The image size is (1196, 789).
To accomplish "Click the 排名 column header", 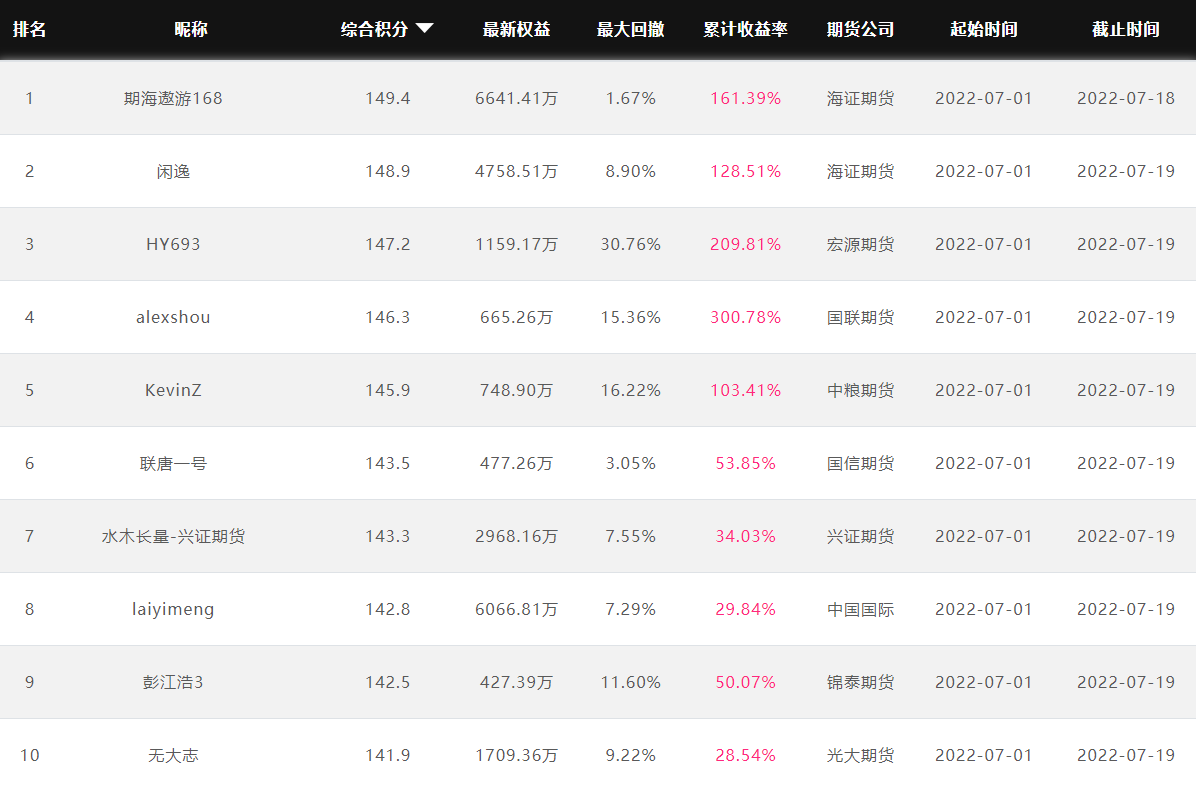I will [30, 29].
